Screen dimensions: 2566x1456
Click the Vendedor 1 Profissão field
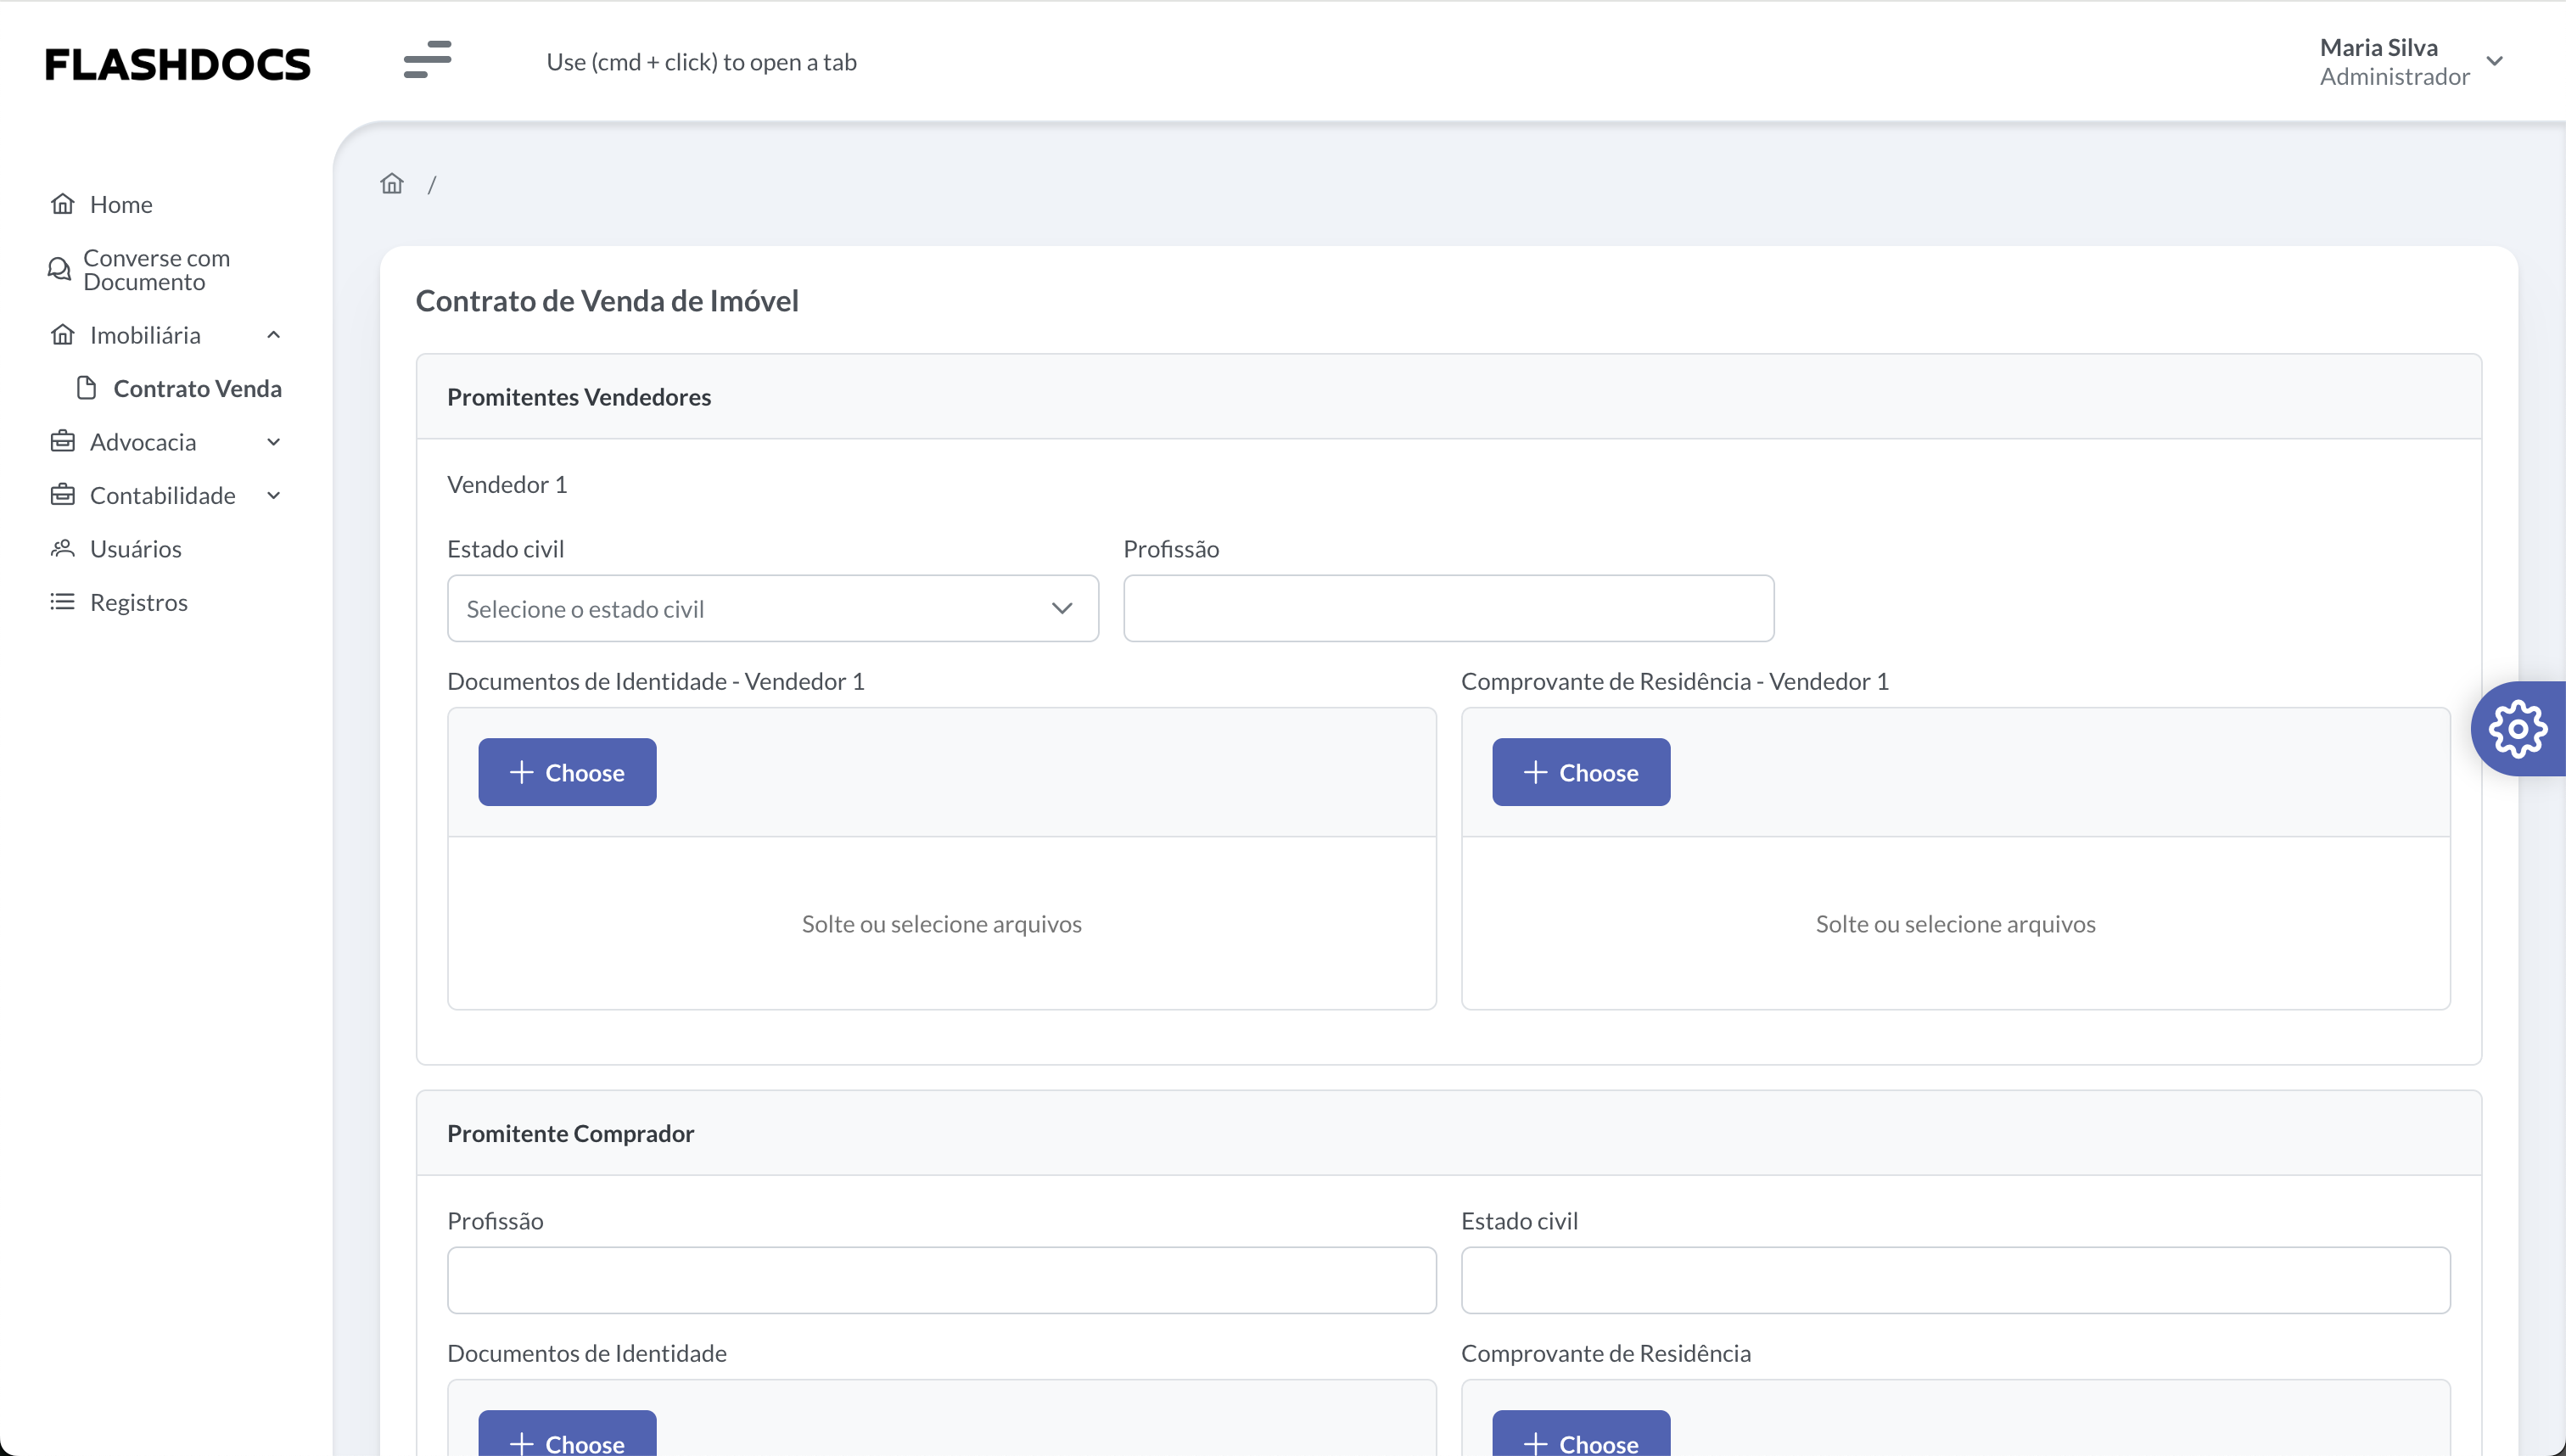pyautogui.click(x=1448, y=608)
